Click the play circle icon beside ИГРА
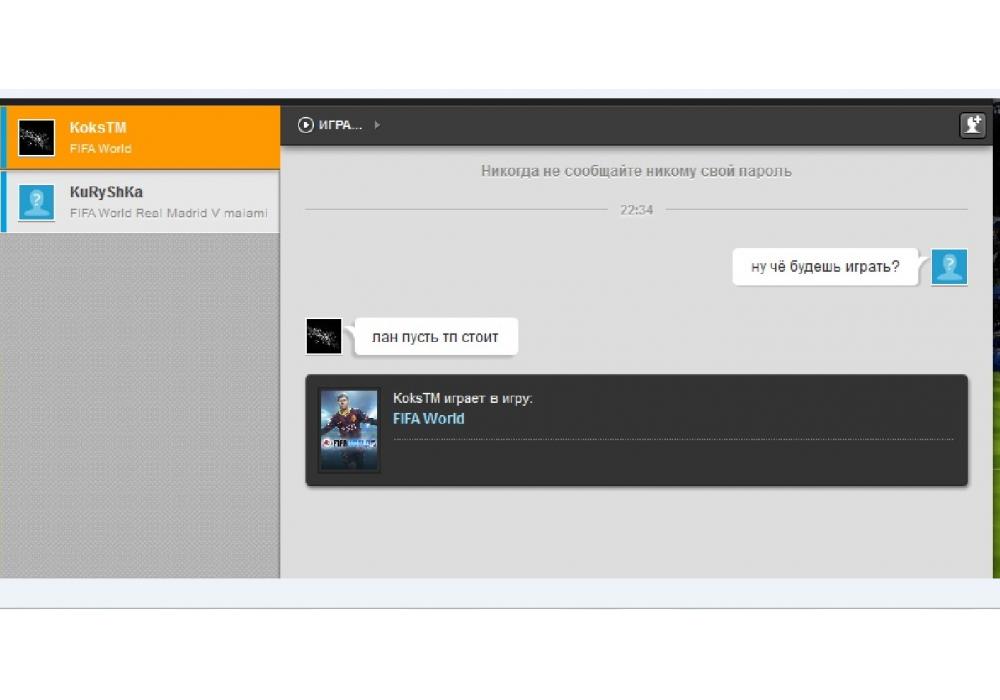This screenshot has width=1000, height=700. (306, 125)
